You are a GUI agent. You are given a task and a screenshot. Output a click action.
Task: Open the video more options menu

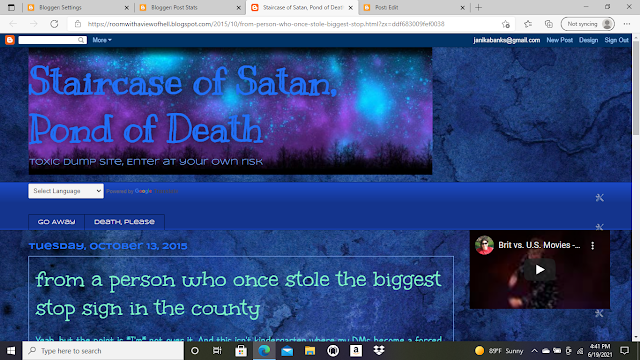tap(593, 245)
